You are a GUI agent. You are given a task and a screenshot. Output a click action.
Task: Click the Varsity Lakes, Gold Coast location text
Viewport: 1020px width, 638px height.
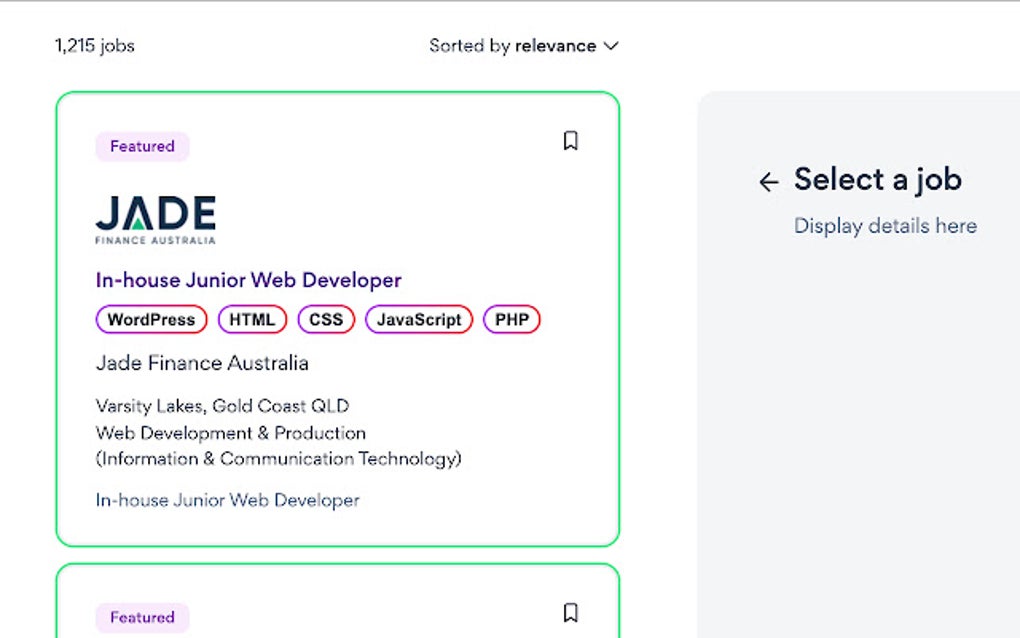click(221, 406)
